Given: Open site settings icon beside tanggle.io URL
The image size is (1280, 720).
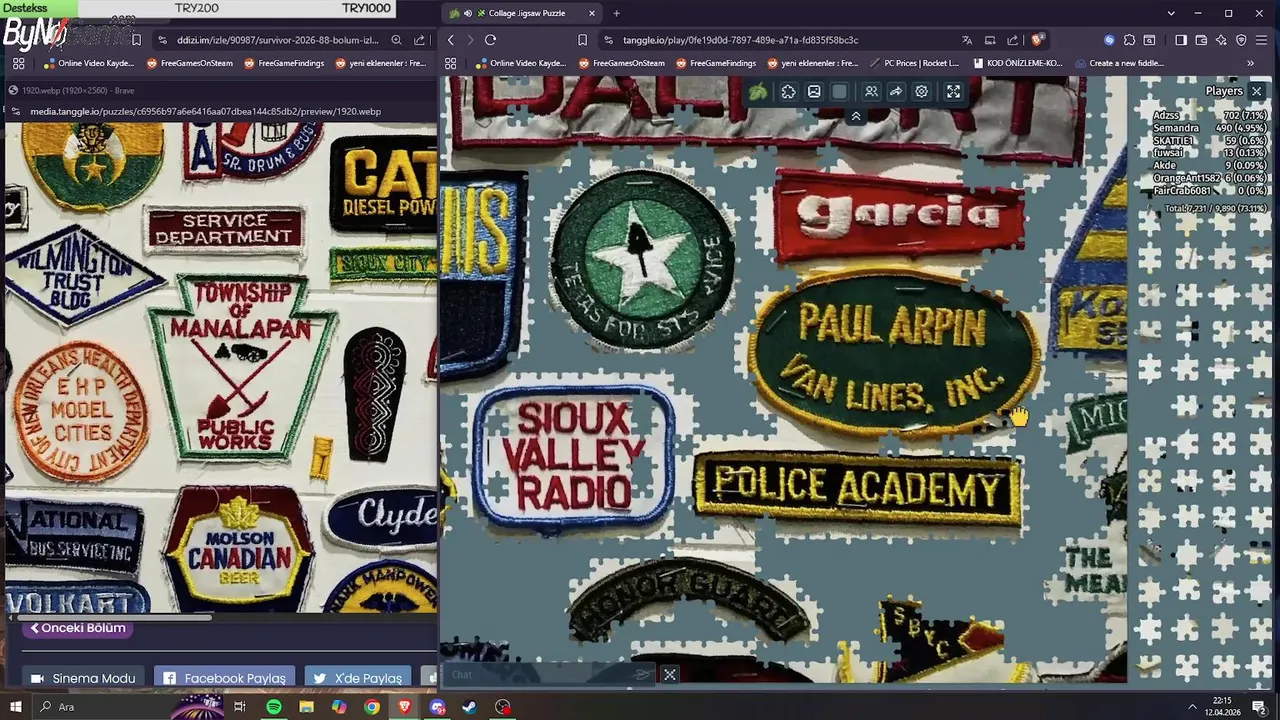Looking at the screenshot, I should pyautogui.click(x=608, y=40).
